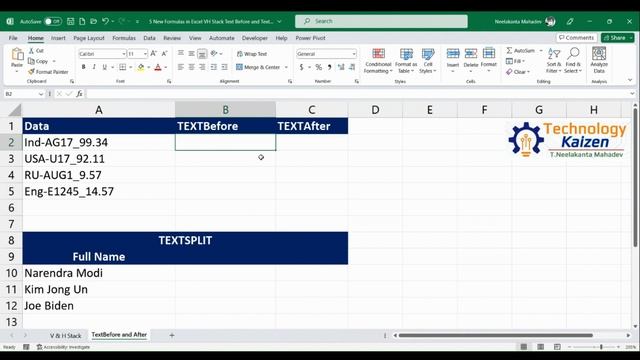Click the Align Left icon
The width and height of the screenshot is (640, 360).
(x=181, y=67)
